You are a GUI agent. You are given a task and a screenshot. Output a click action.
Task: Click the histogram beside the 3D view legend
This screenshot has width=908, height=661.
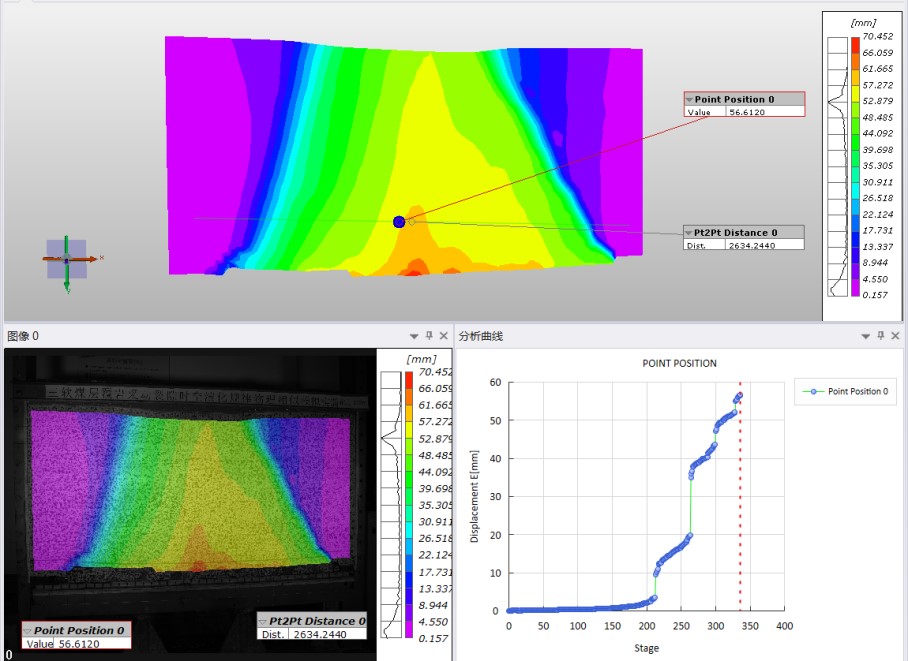(838, 165)
